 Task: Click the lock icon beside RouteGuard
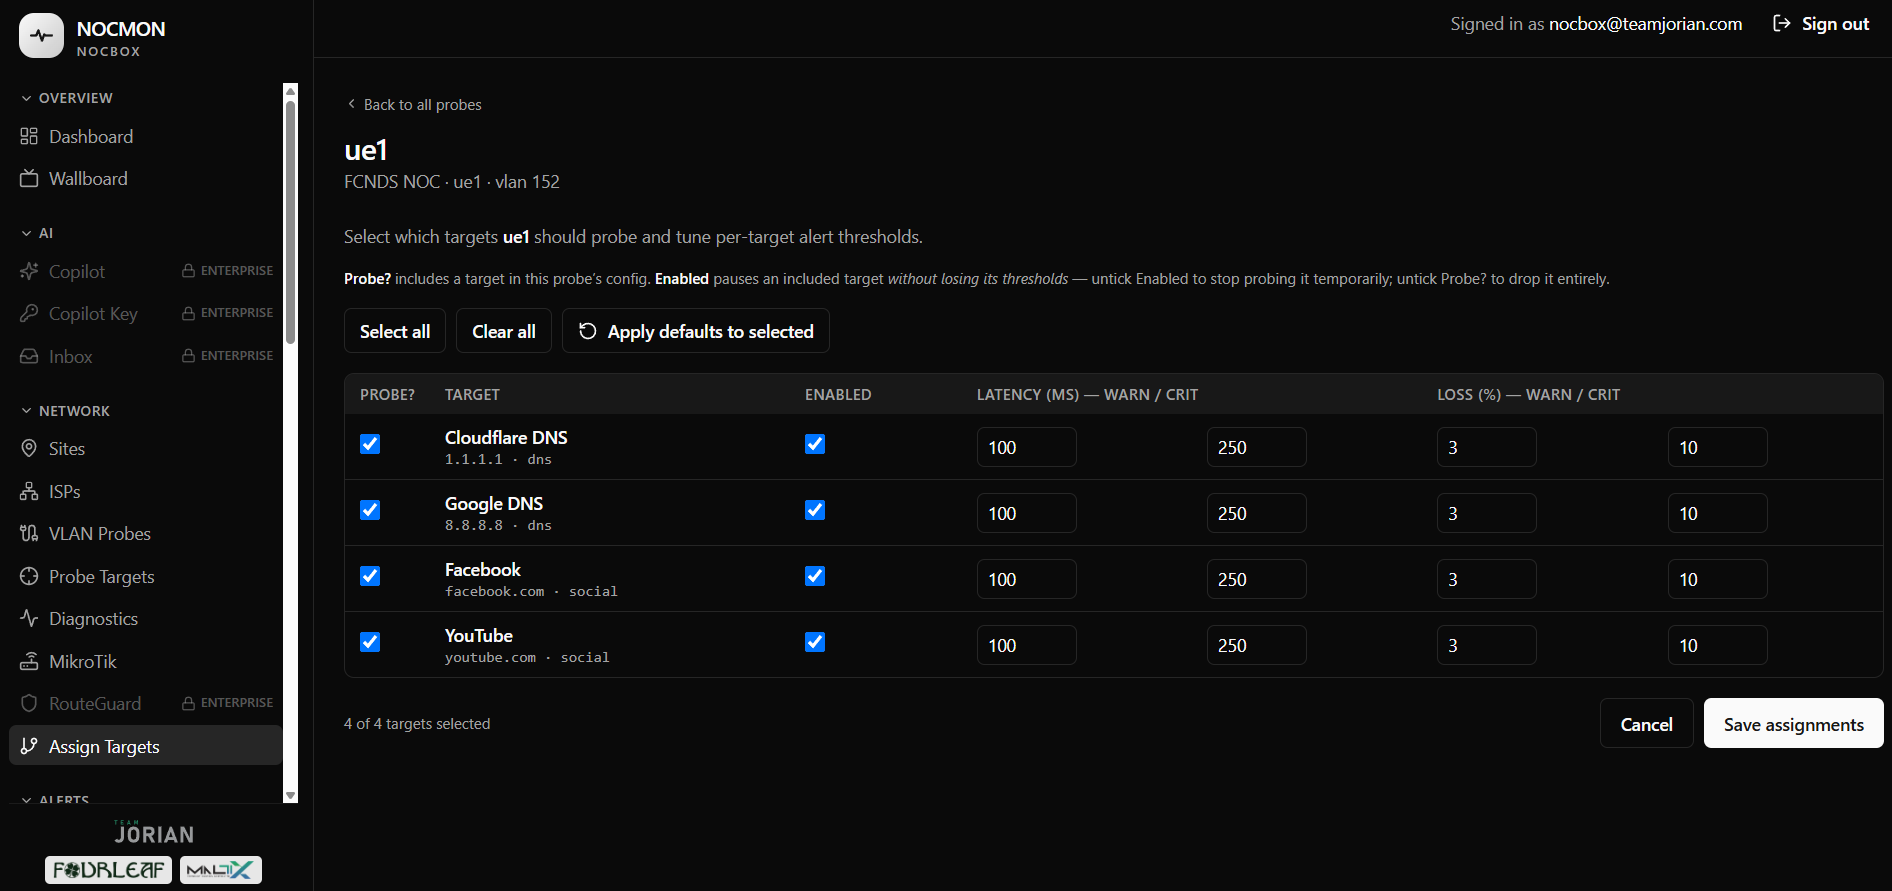pyautogui.click(x=188, y=703)
